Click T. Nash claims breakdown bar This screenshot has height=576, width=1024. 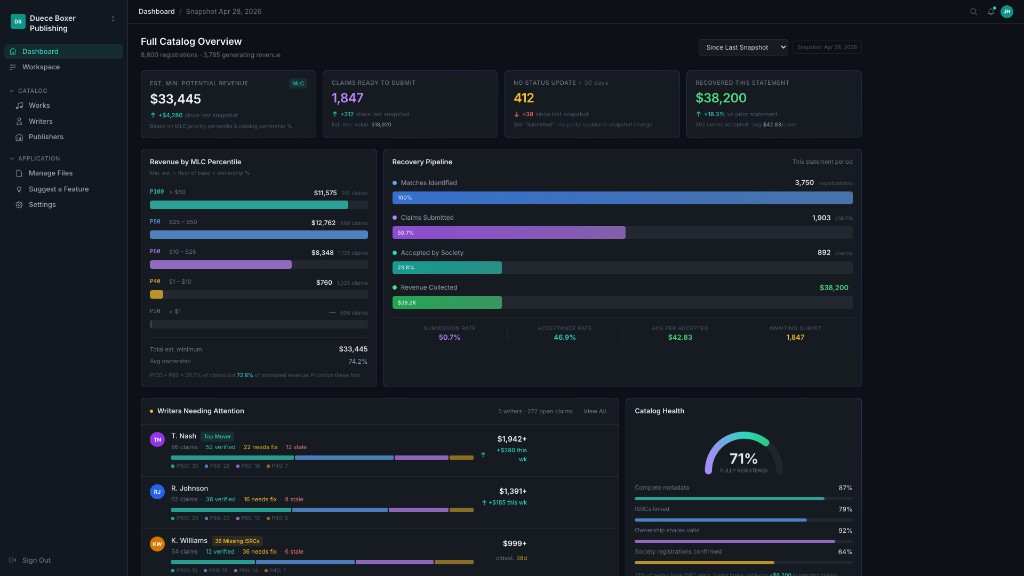pyautogui.click(x=322, y=458)
